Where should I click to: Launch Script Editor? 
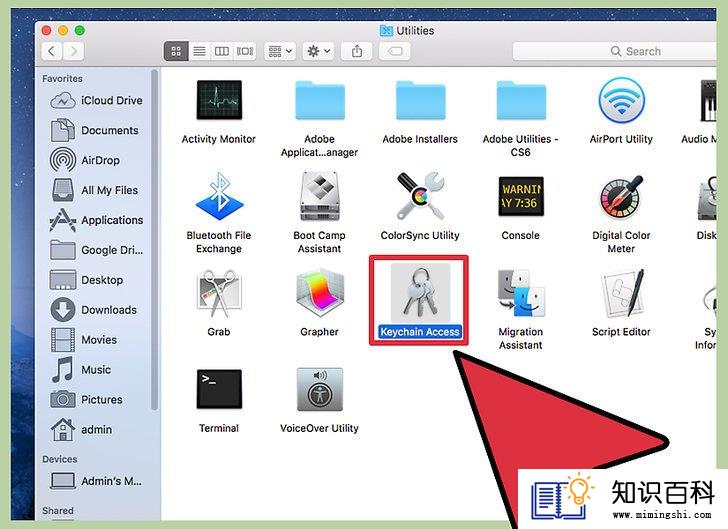pos(621,293)
